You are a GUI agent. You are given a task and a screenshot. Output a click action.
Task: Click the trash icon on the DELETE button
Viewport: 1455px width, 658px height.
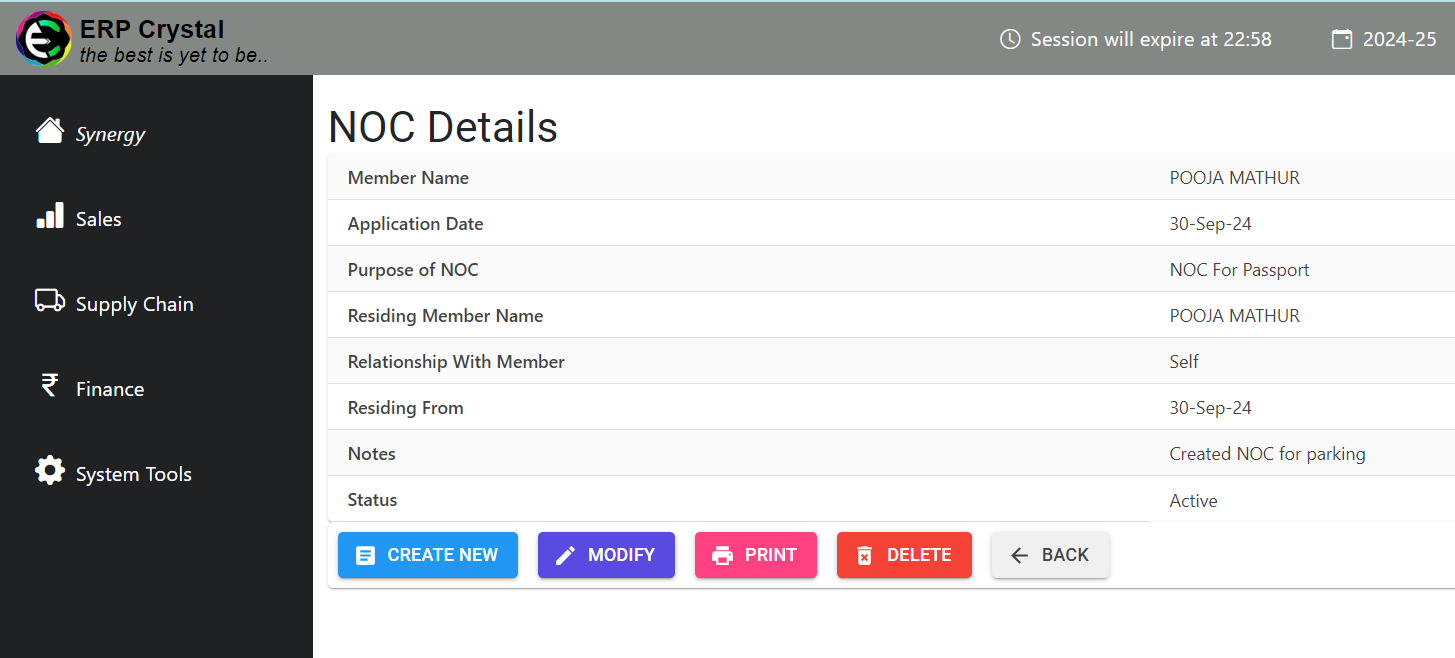click(866, 555)
